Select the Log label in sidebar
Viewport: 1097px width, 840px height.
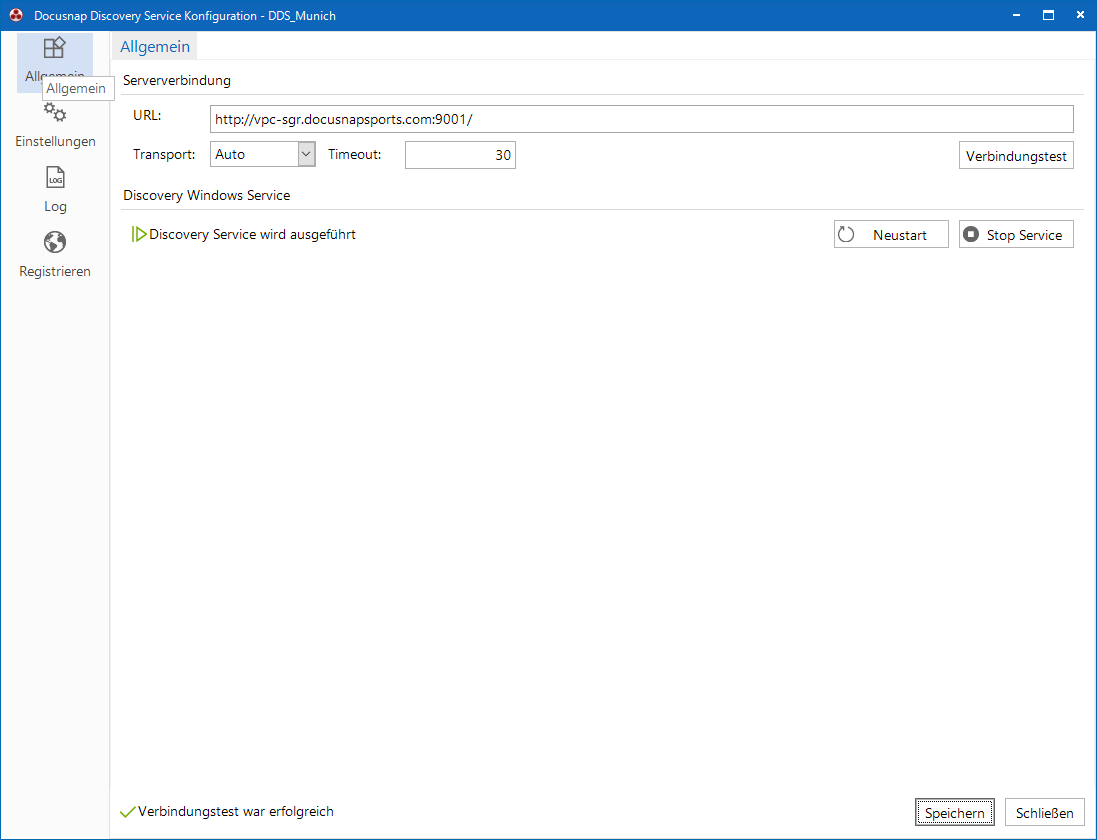click(x=55, y=206)
